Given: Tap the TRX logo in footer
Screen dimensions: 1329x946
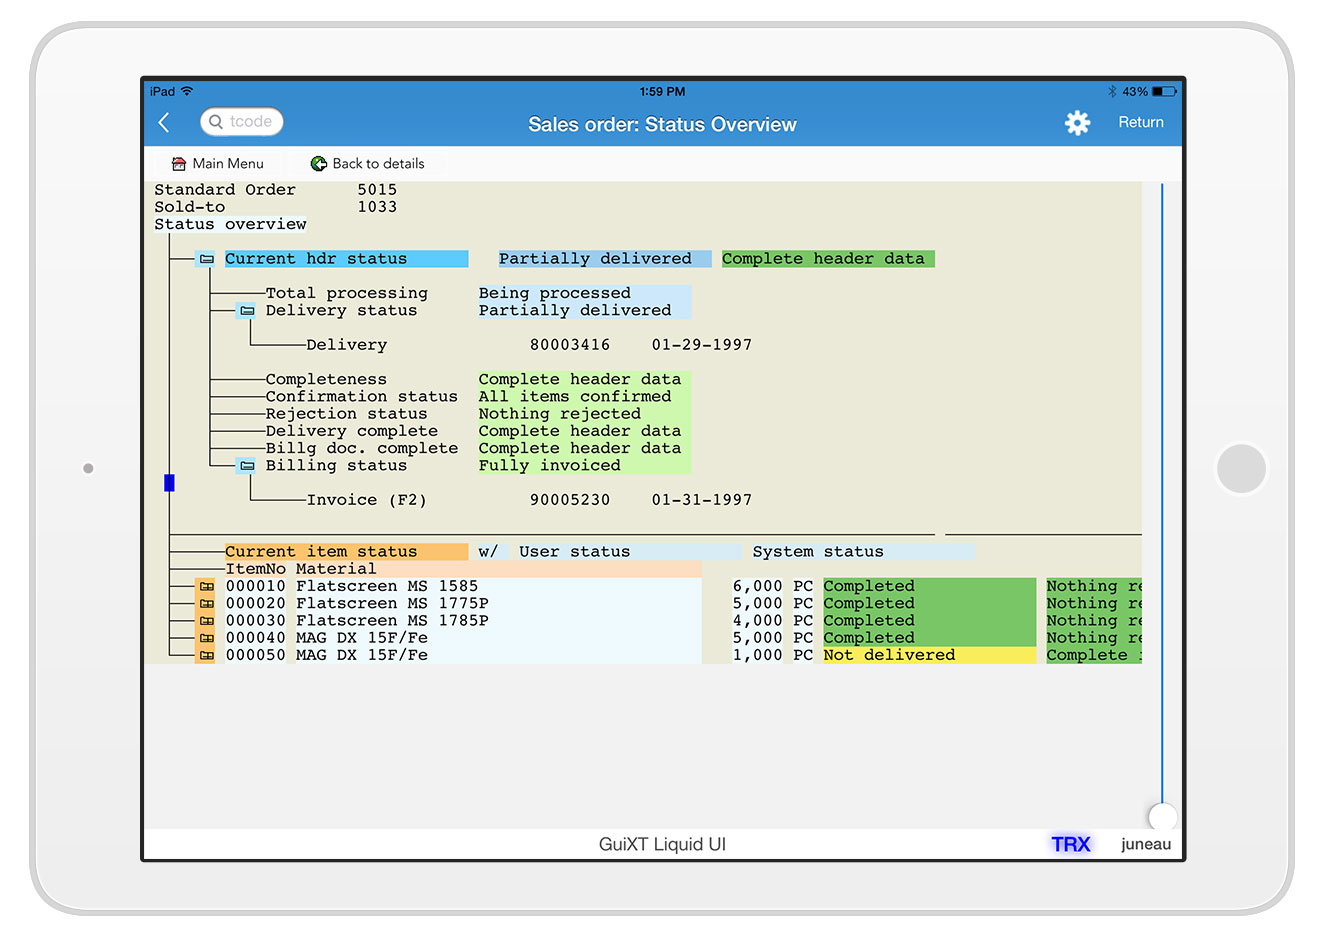Looking at the screenshot, I should coord(1070,844).
